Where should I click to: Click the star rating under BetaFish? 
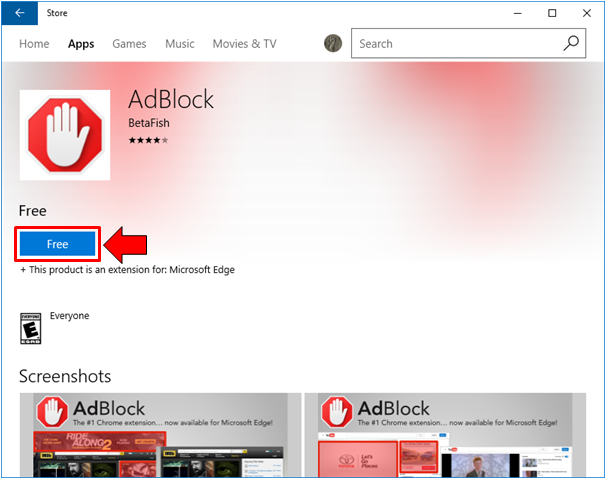pos(148,140)
